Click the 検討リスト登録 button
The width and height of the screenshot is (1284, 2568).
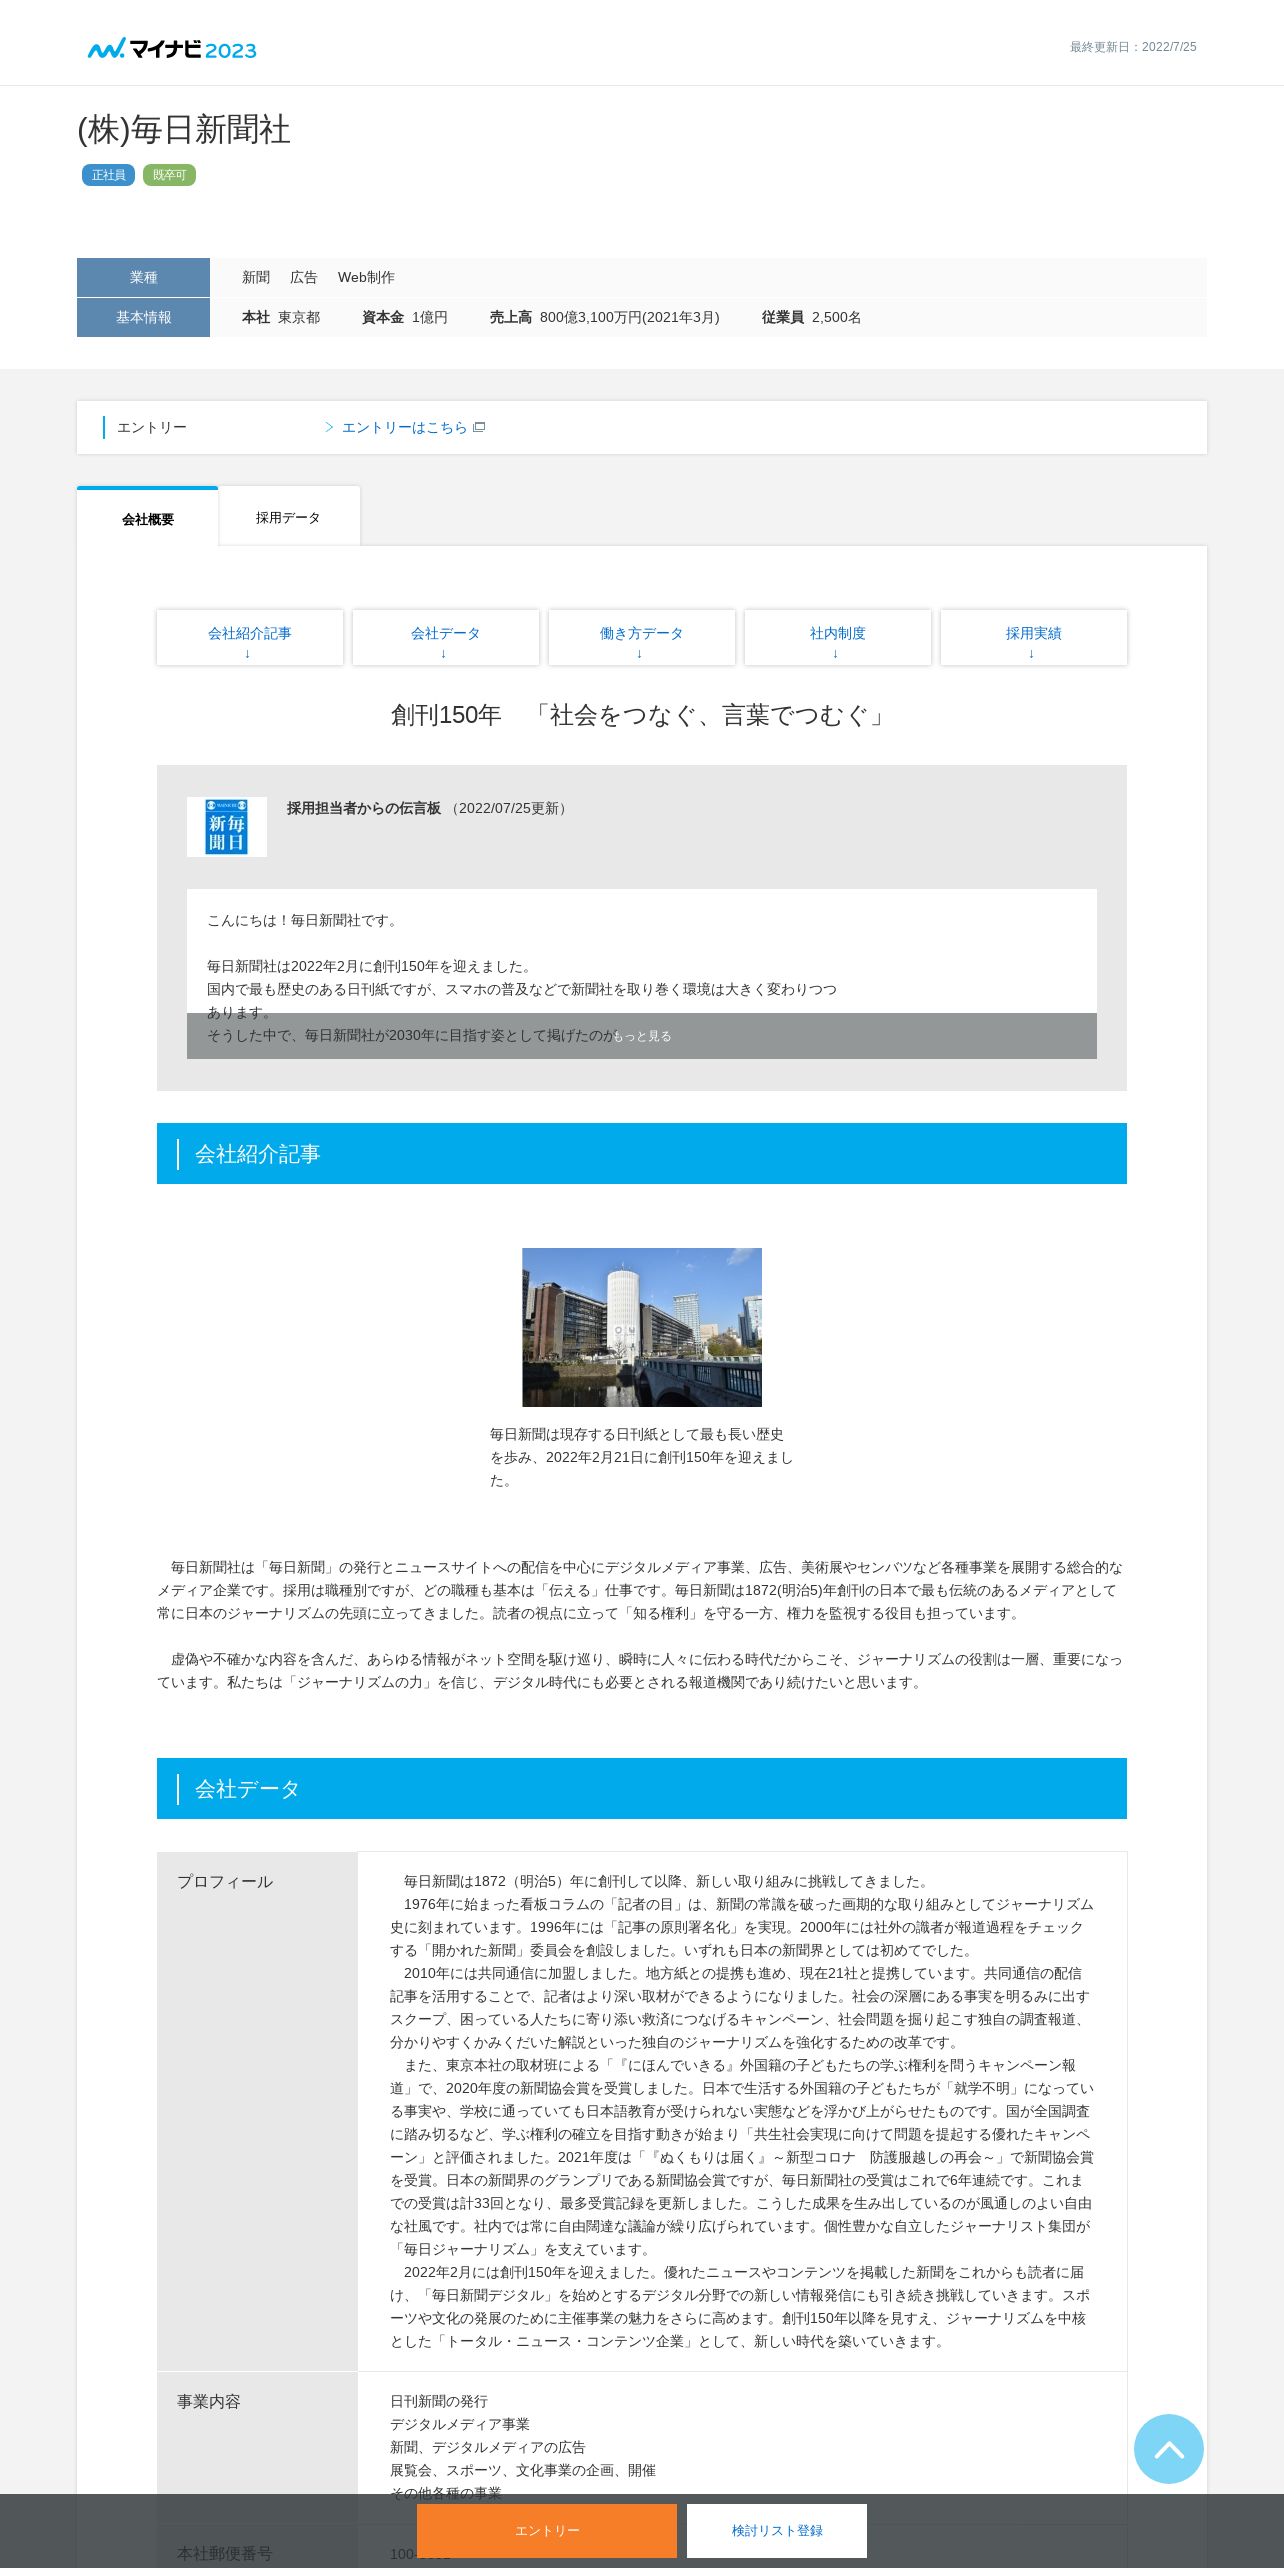[x=776, y=2530]
